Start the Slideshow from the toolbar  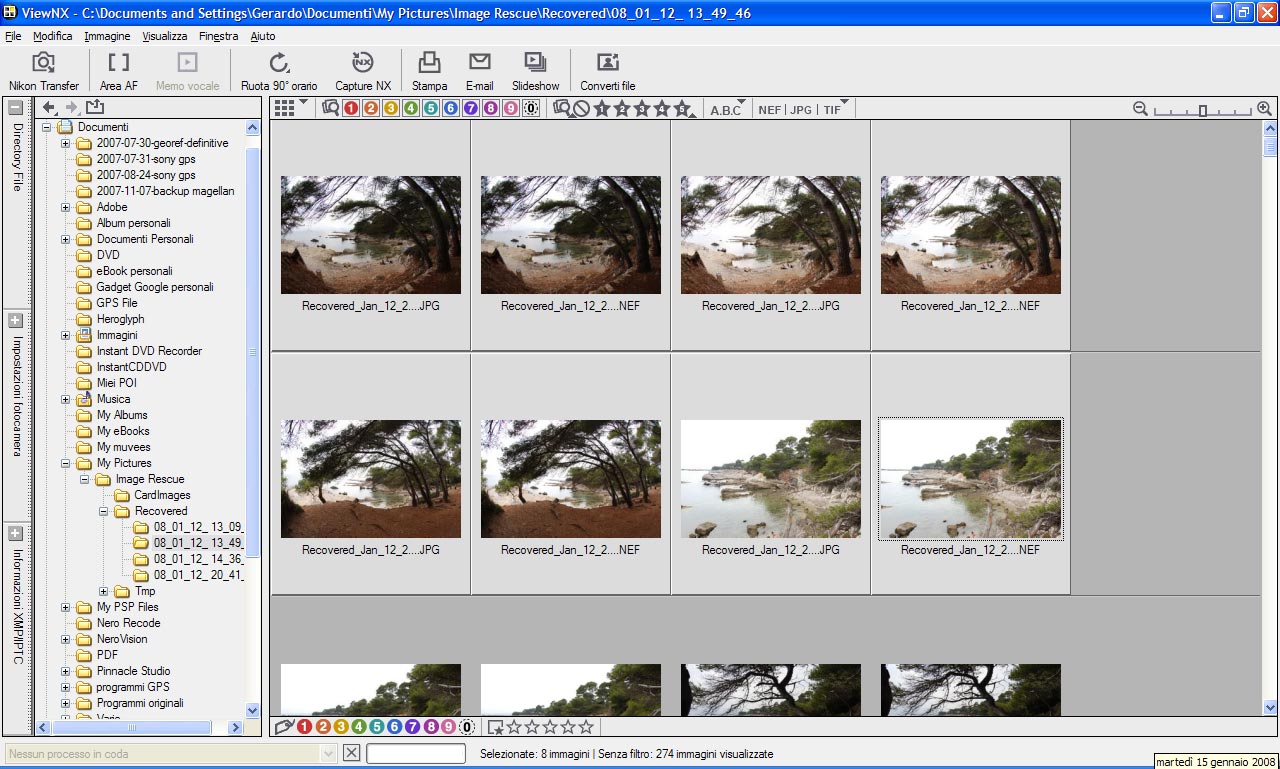[x=535, y=63]
